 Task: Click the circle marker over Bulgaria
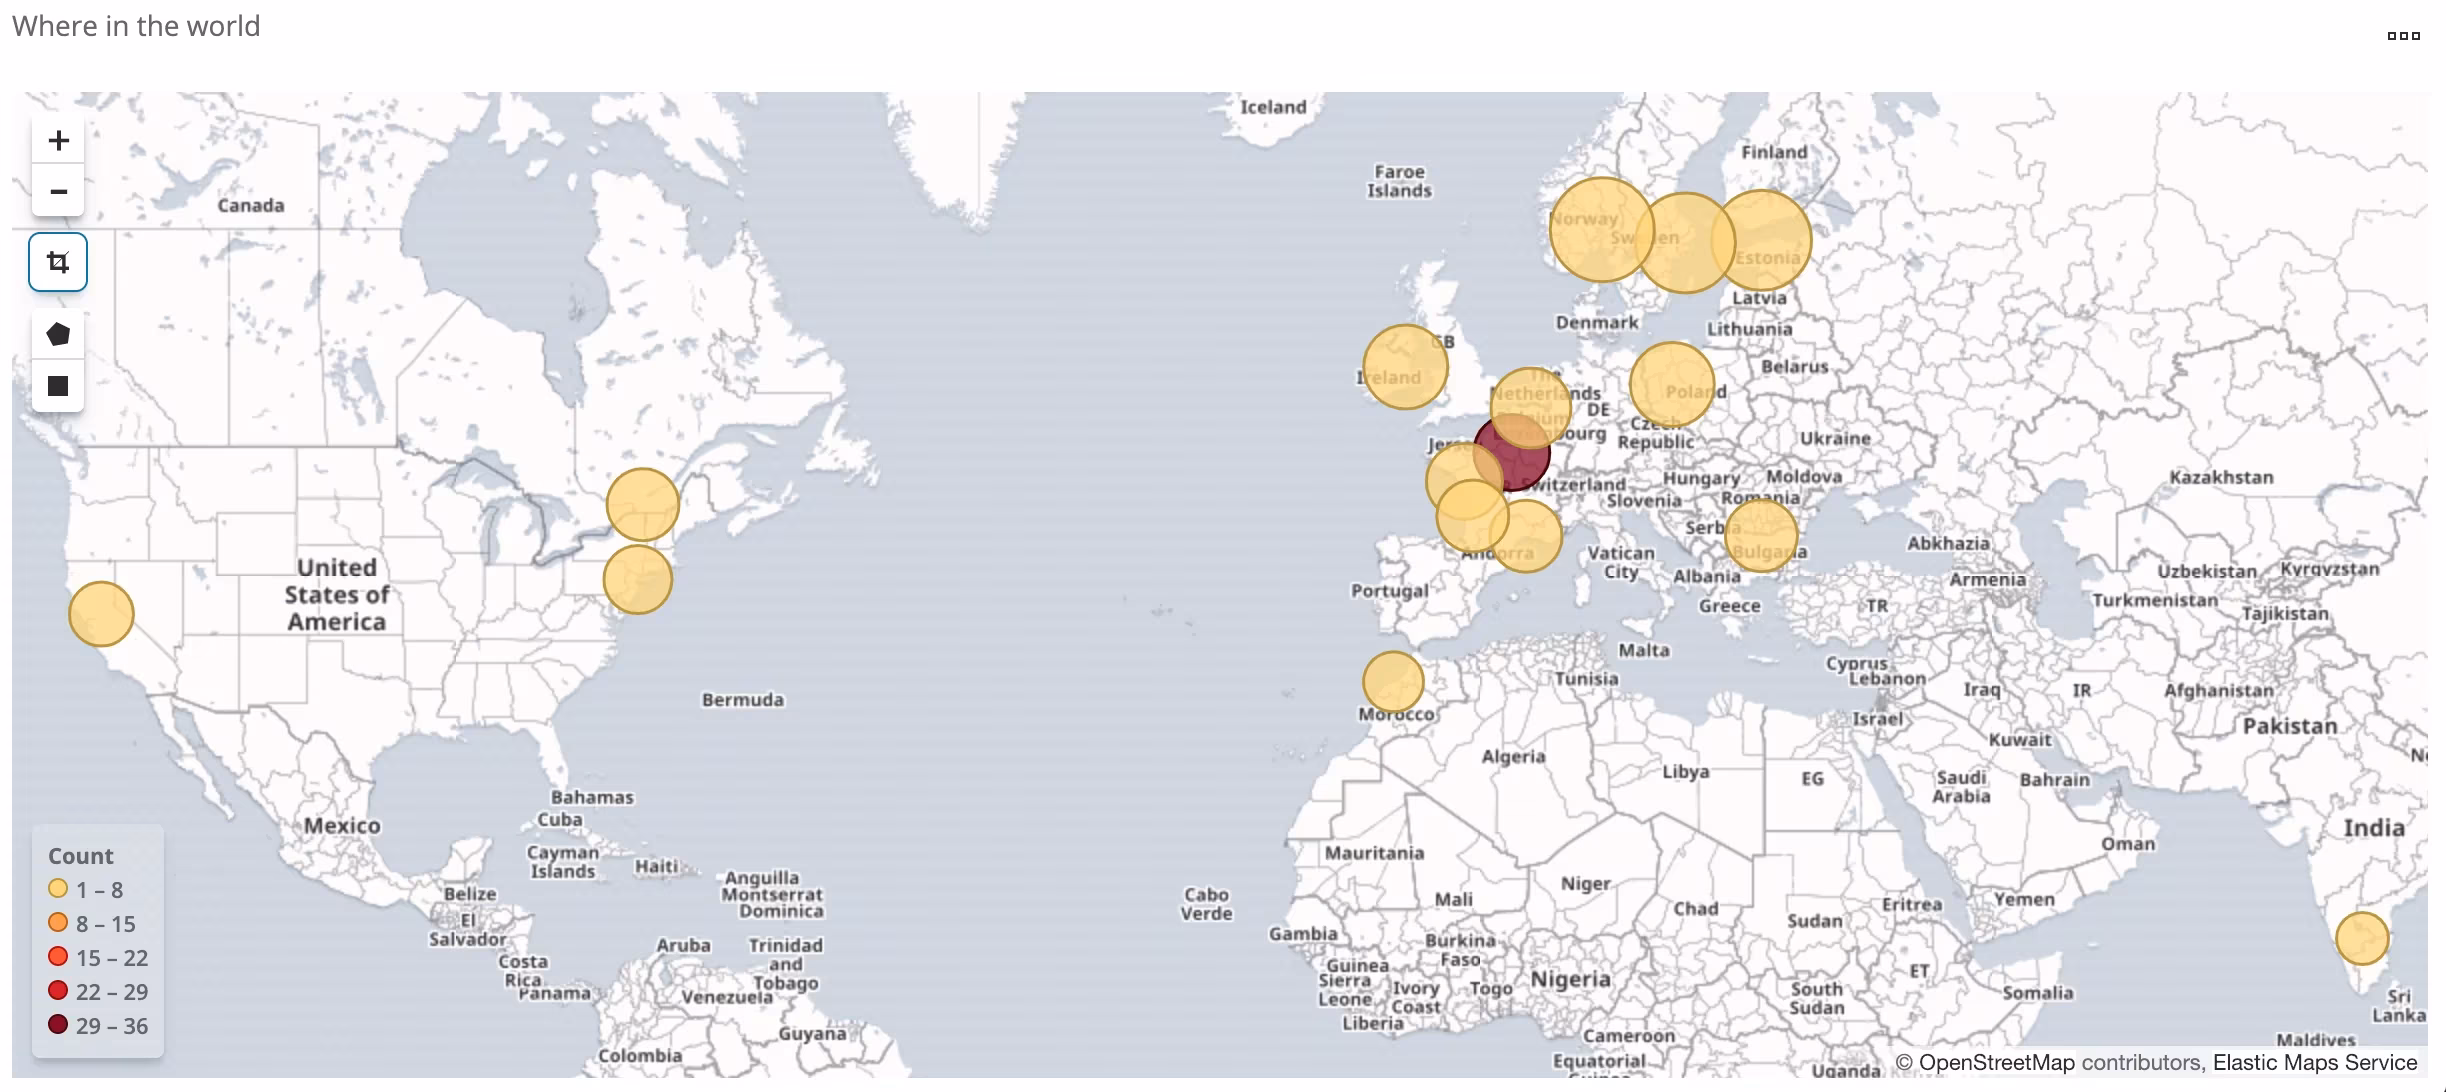(1760, 536)
